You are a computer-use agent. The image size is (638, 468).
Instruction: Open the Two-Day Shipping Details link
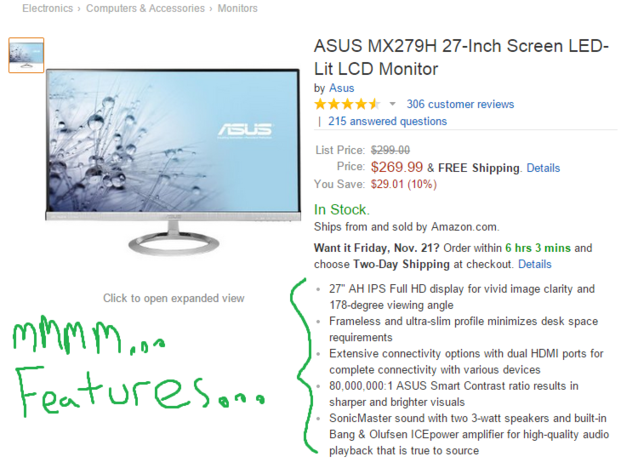[x=535, y=264]
